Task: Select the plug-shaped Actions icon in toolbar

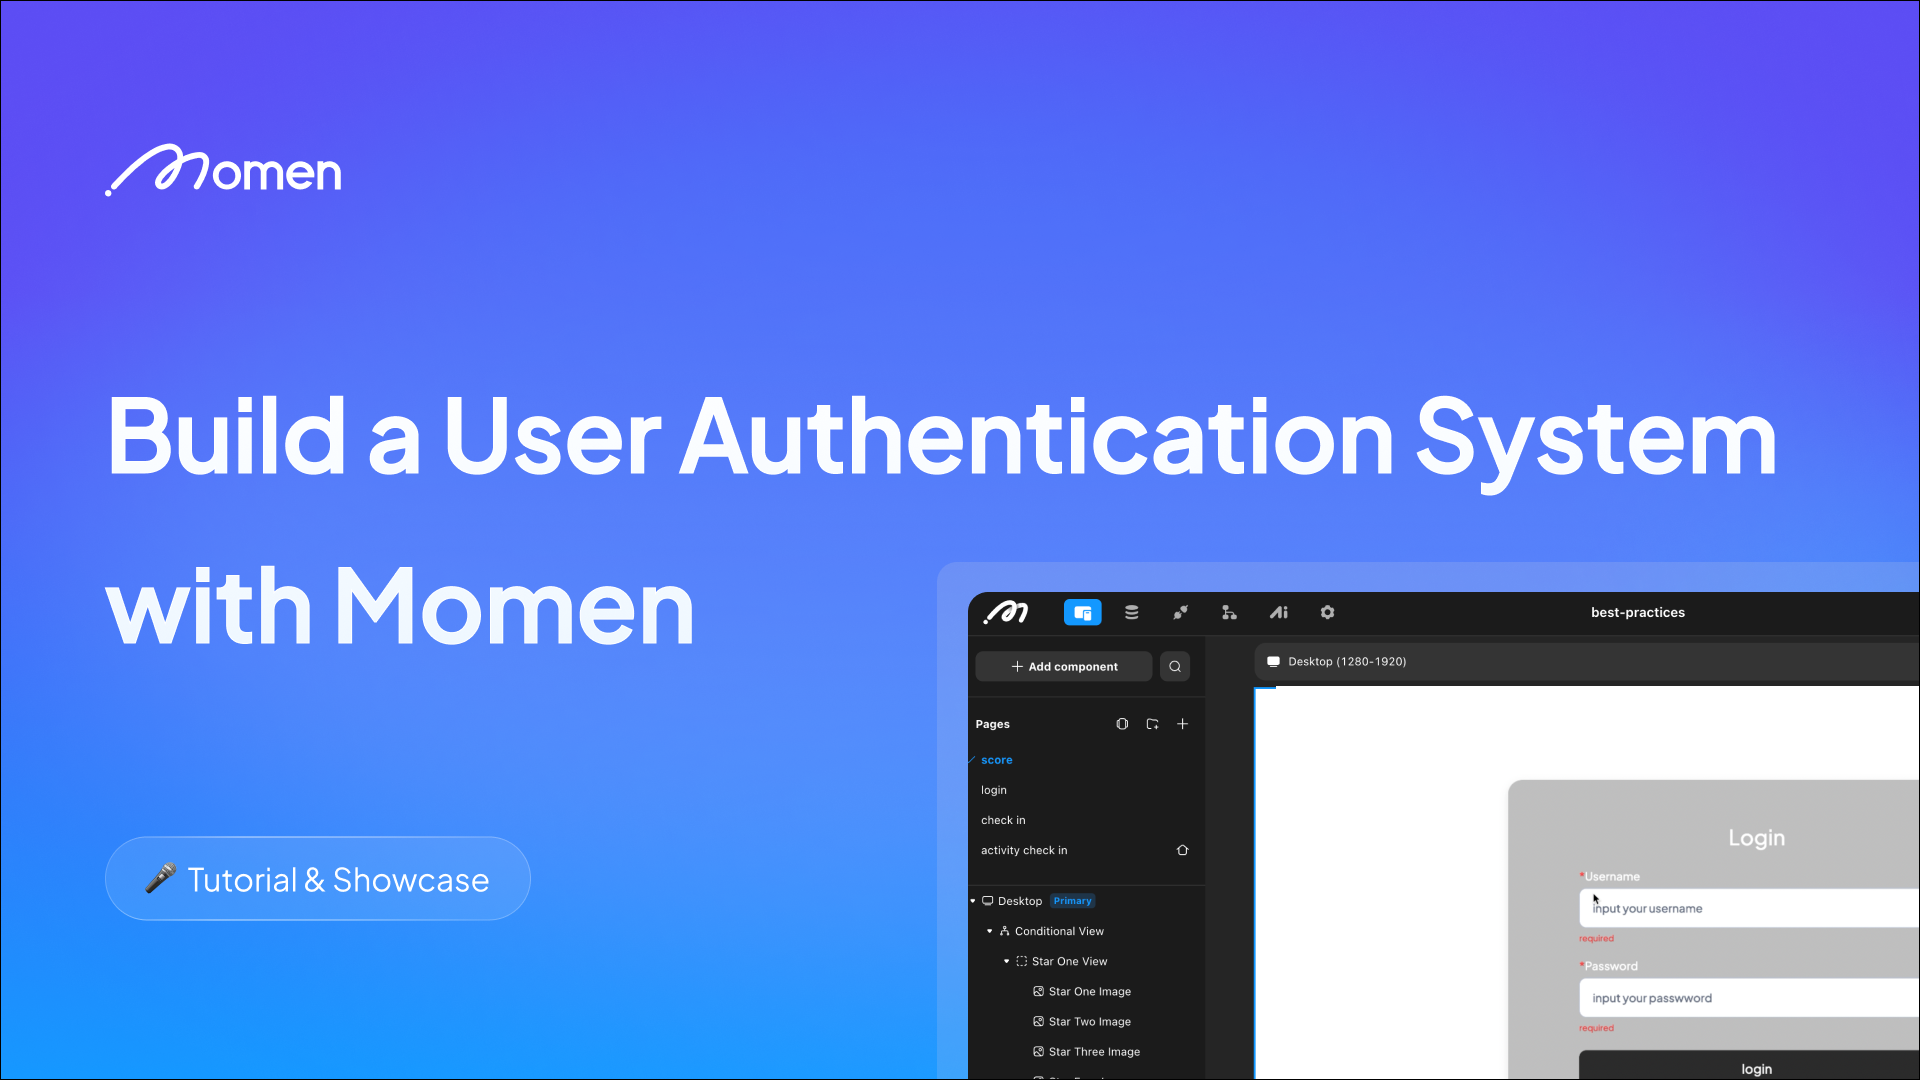Action: coord(1180,612)
